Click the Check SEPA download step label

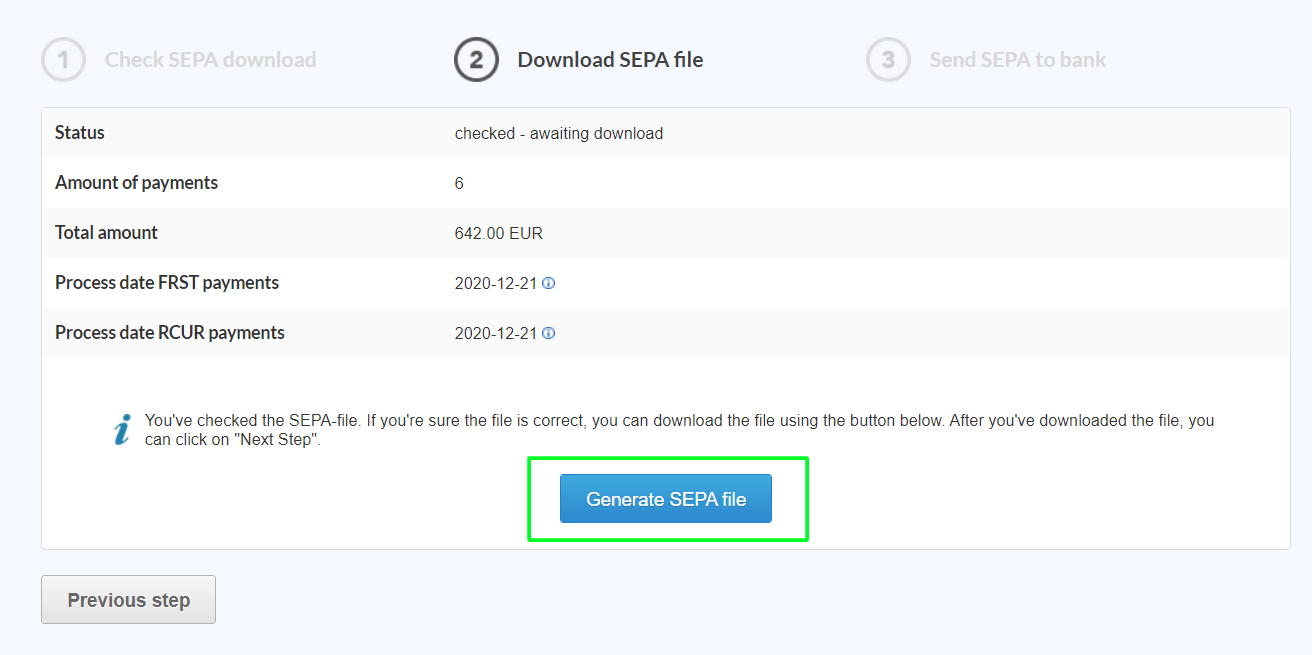210,60
